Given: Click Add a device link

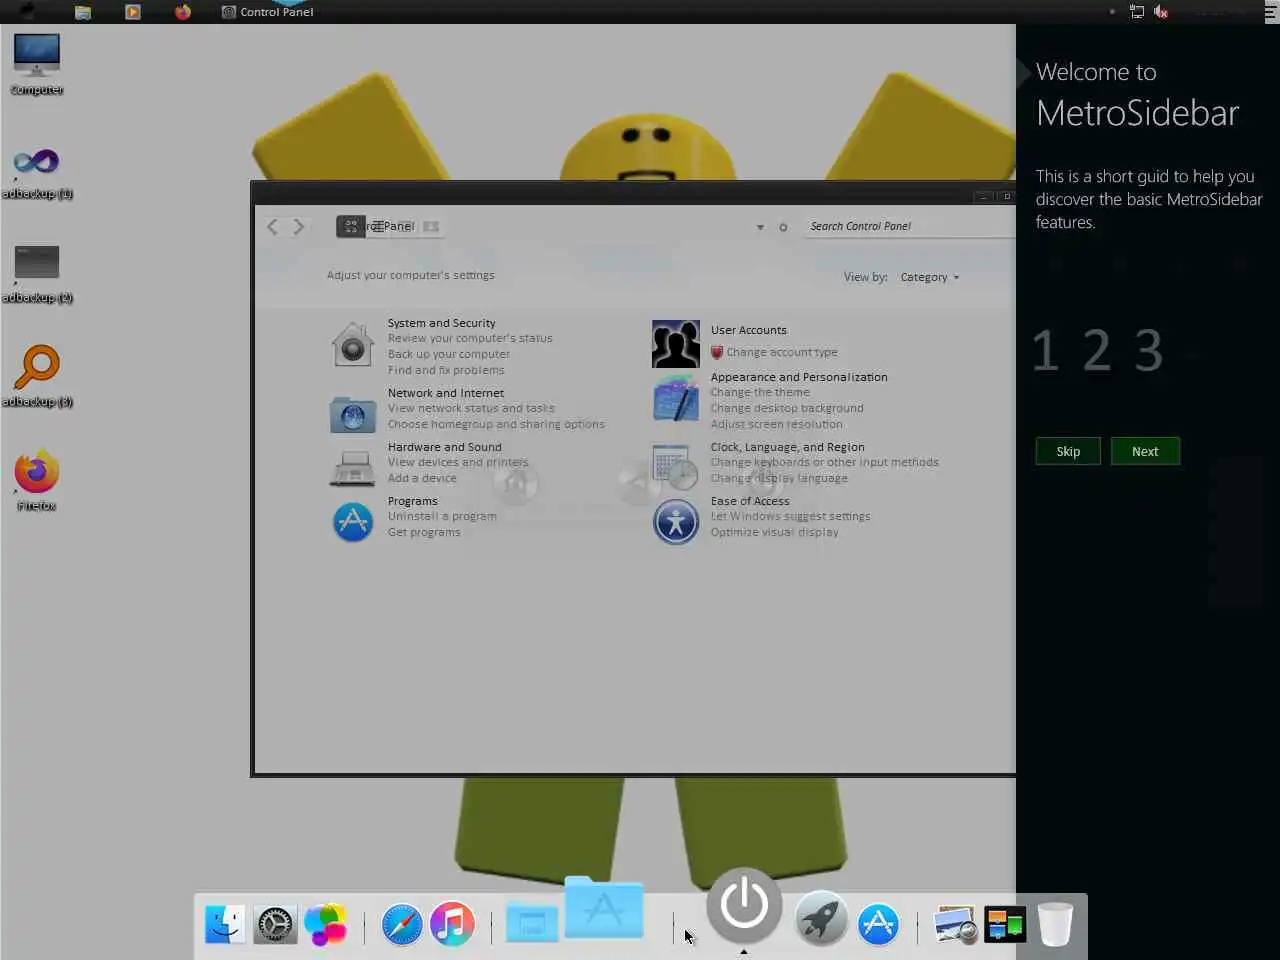Looking at the screenshot, I should coord(422,478).
